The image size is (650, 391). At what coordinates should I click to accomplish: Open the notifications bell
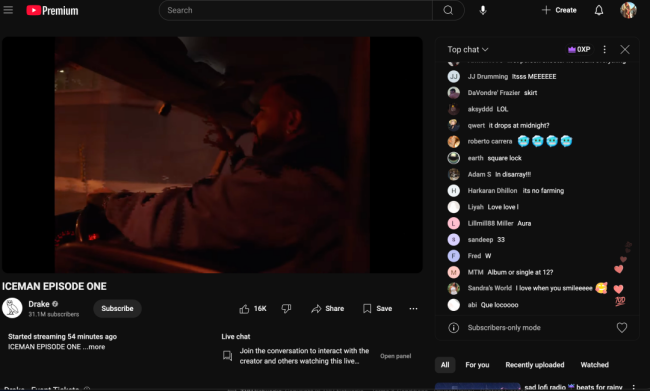pos(599,10)
